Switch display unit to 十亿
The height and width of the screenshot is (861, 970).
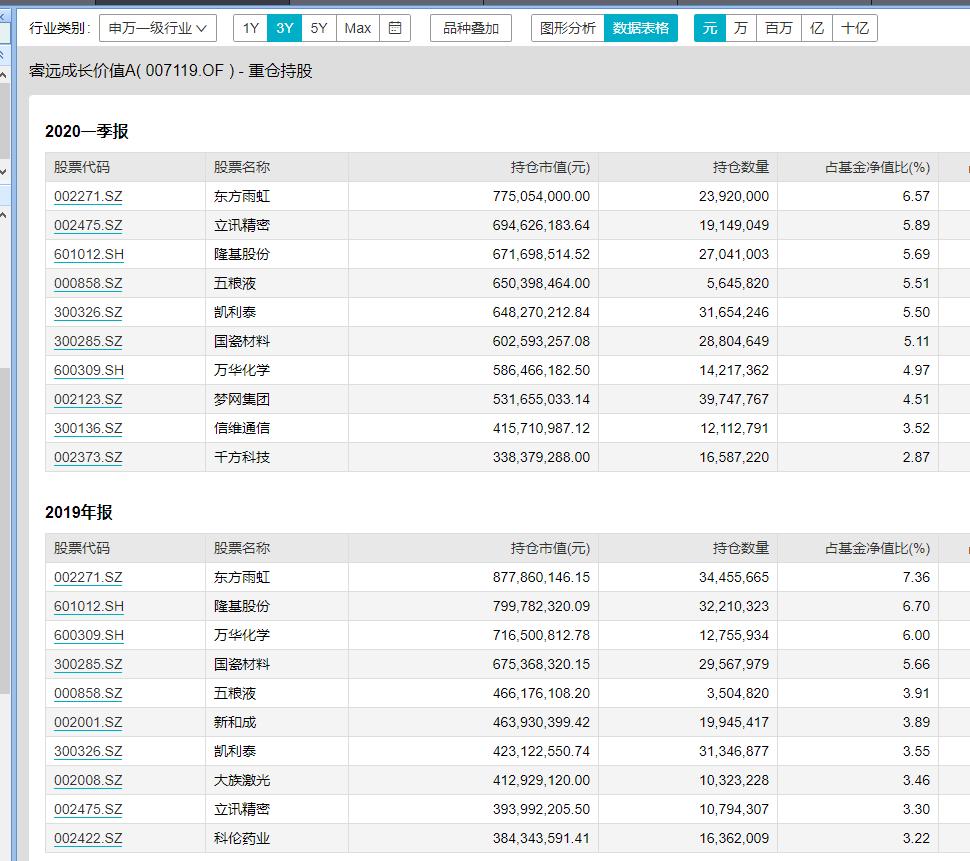[855, 27]
